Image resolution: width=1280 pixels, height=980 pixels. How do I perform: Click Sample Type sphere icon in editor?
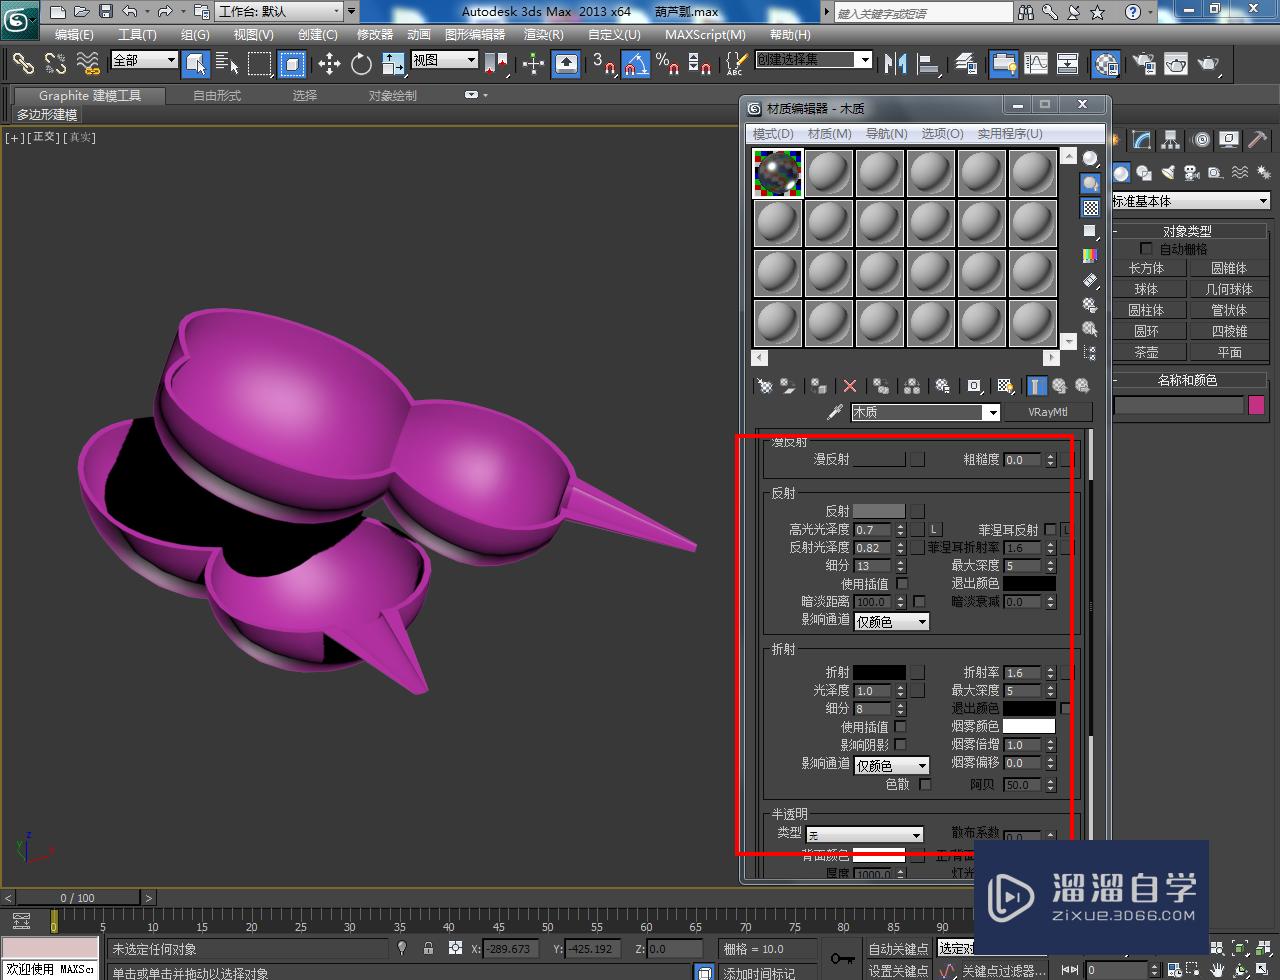click(1090, 159)
